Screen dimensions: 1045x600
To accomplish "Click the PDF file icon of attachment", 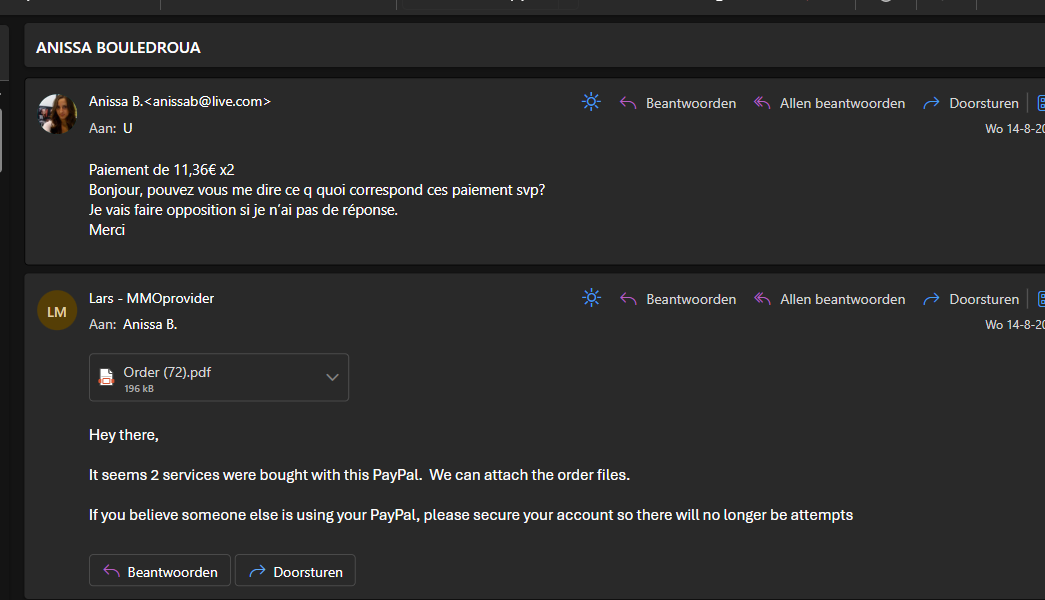I will 106,377.
